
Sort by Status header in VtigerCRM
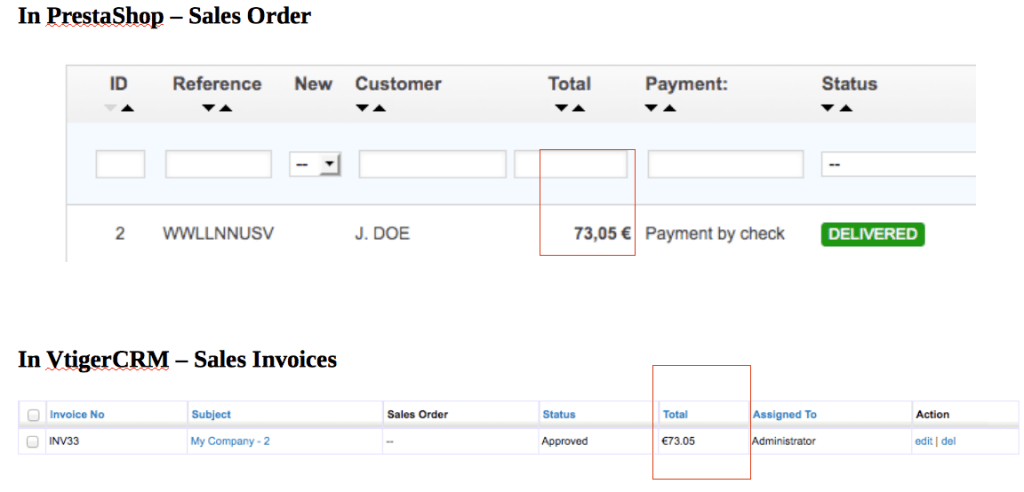(559, 414)
